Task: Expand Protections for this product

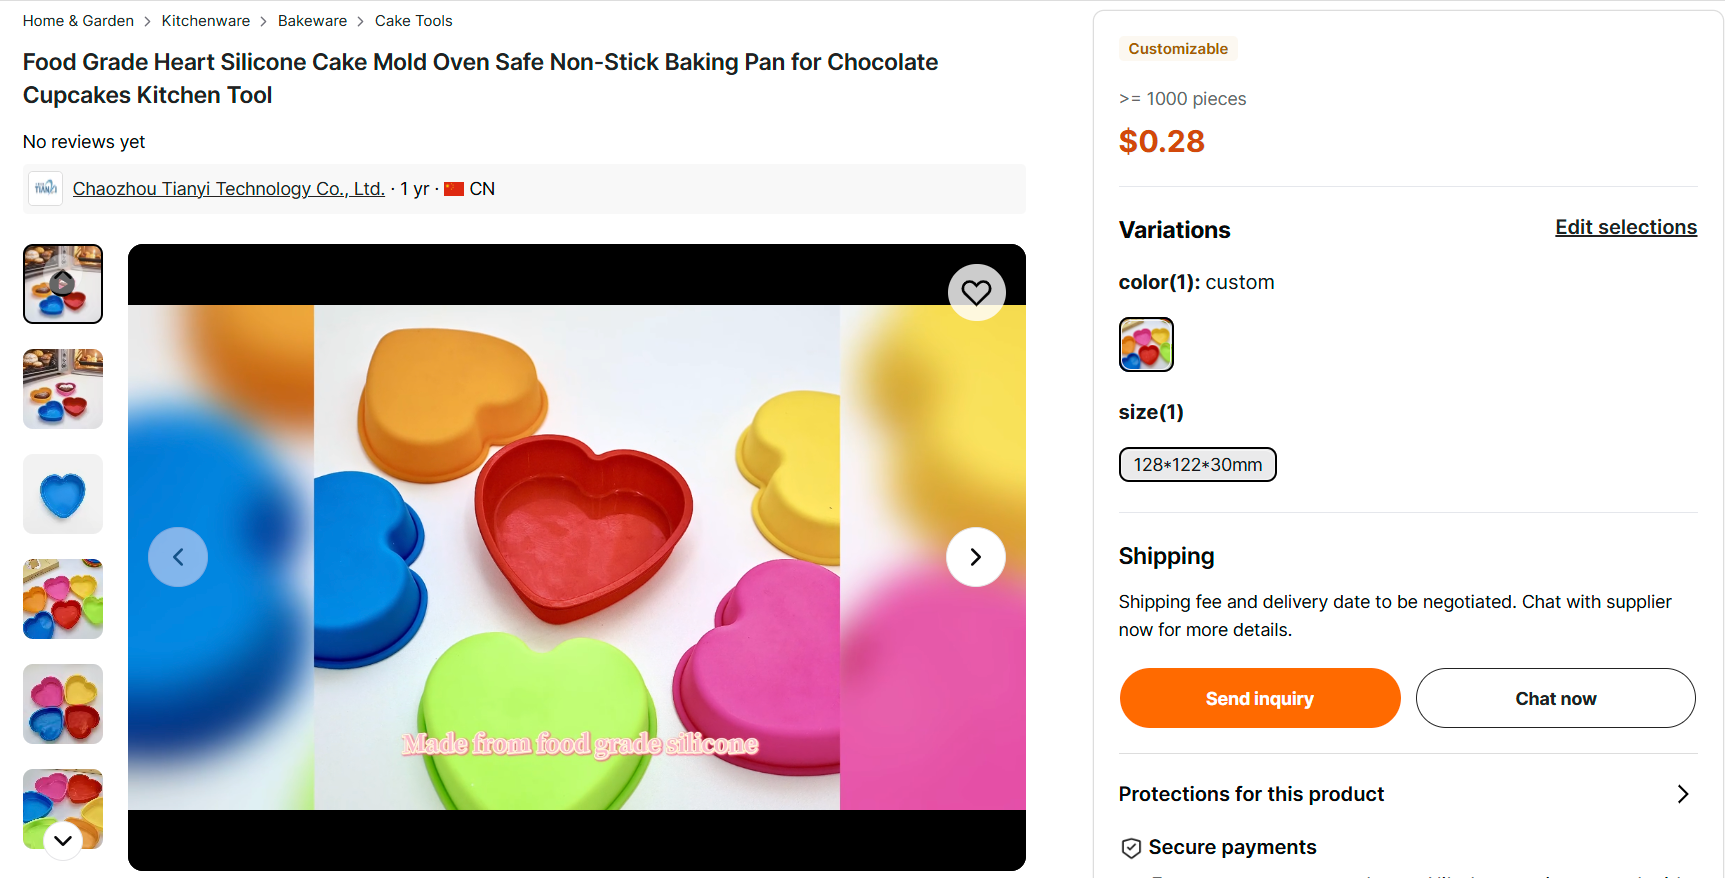Action: coord(1682,794)
